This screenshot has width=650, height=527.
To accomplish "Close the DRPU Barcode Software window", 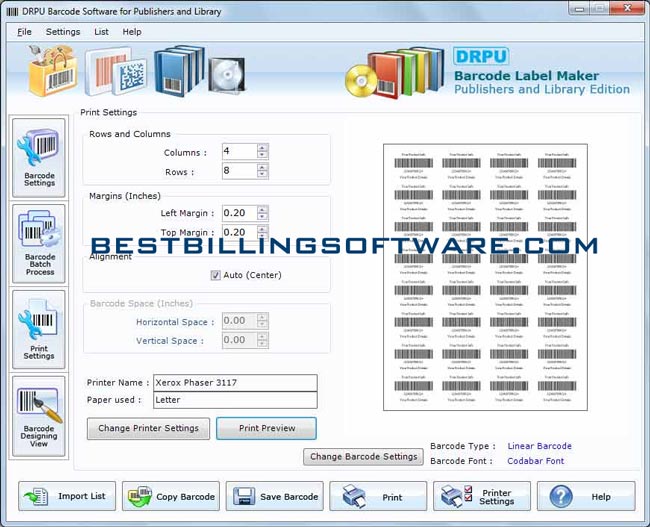I will 627,8.
